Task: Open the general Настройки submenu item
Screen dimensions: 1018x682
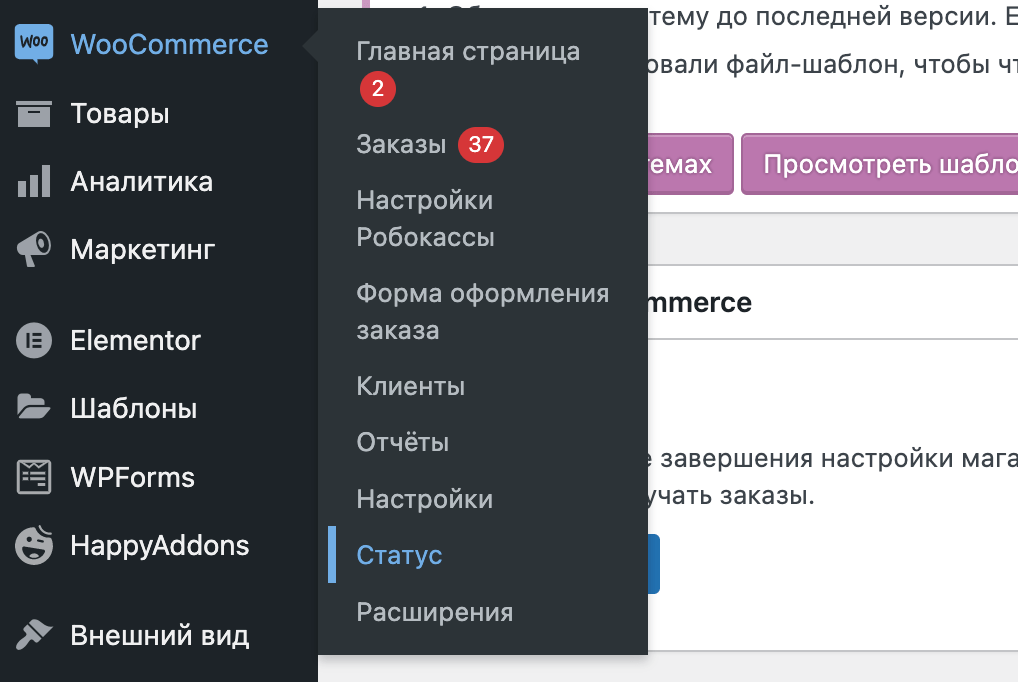Action: point(425,499)
